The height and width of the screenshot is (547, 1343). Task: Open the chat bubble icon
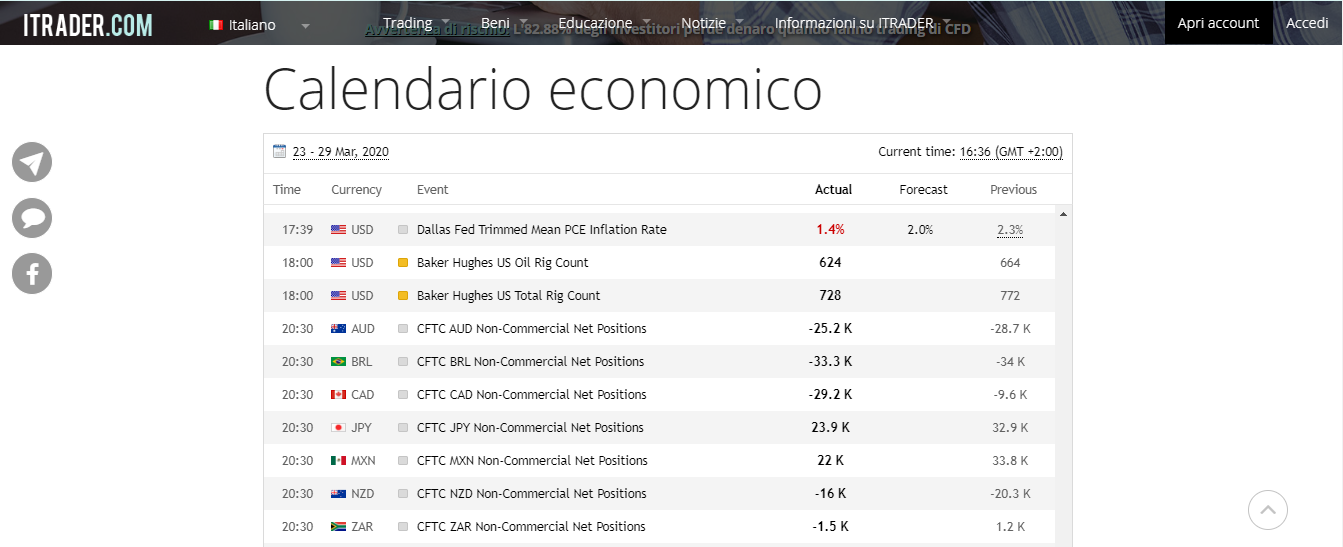point(32,218)
